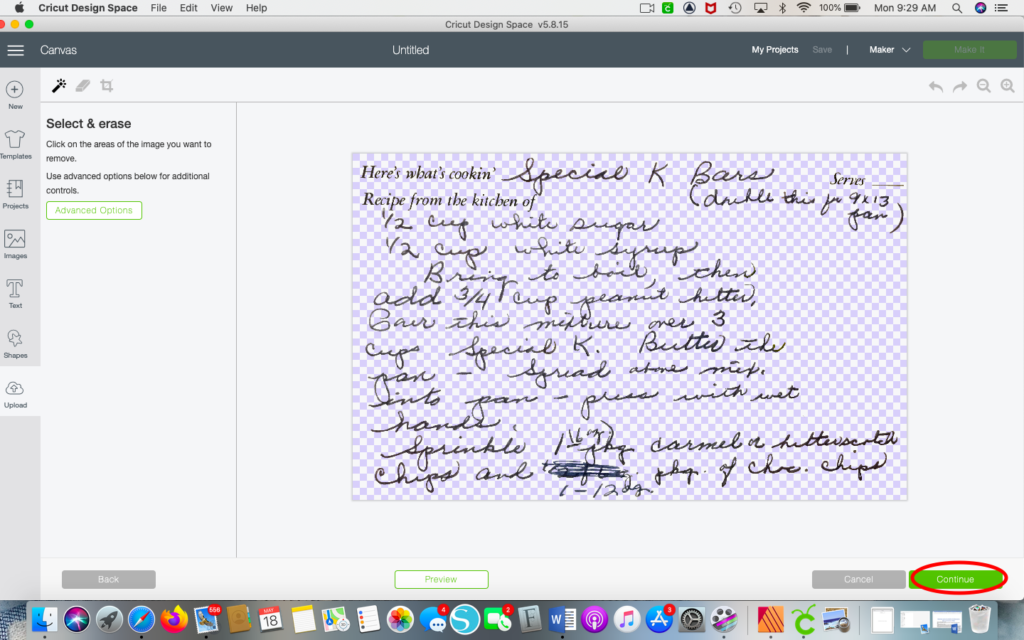Expand the Maker machine dropdown
1024x640 pixels.
point(889,50)
